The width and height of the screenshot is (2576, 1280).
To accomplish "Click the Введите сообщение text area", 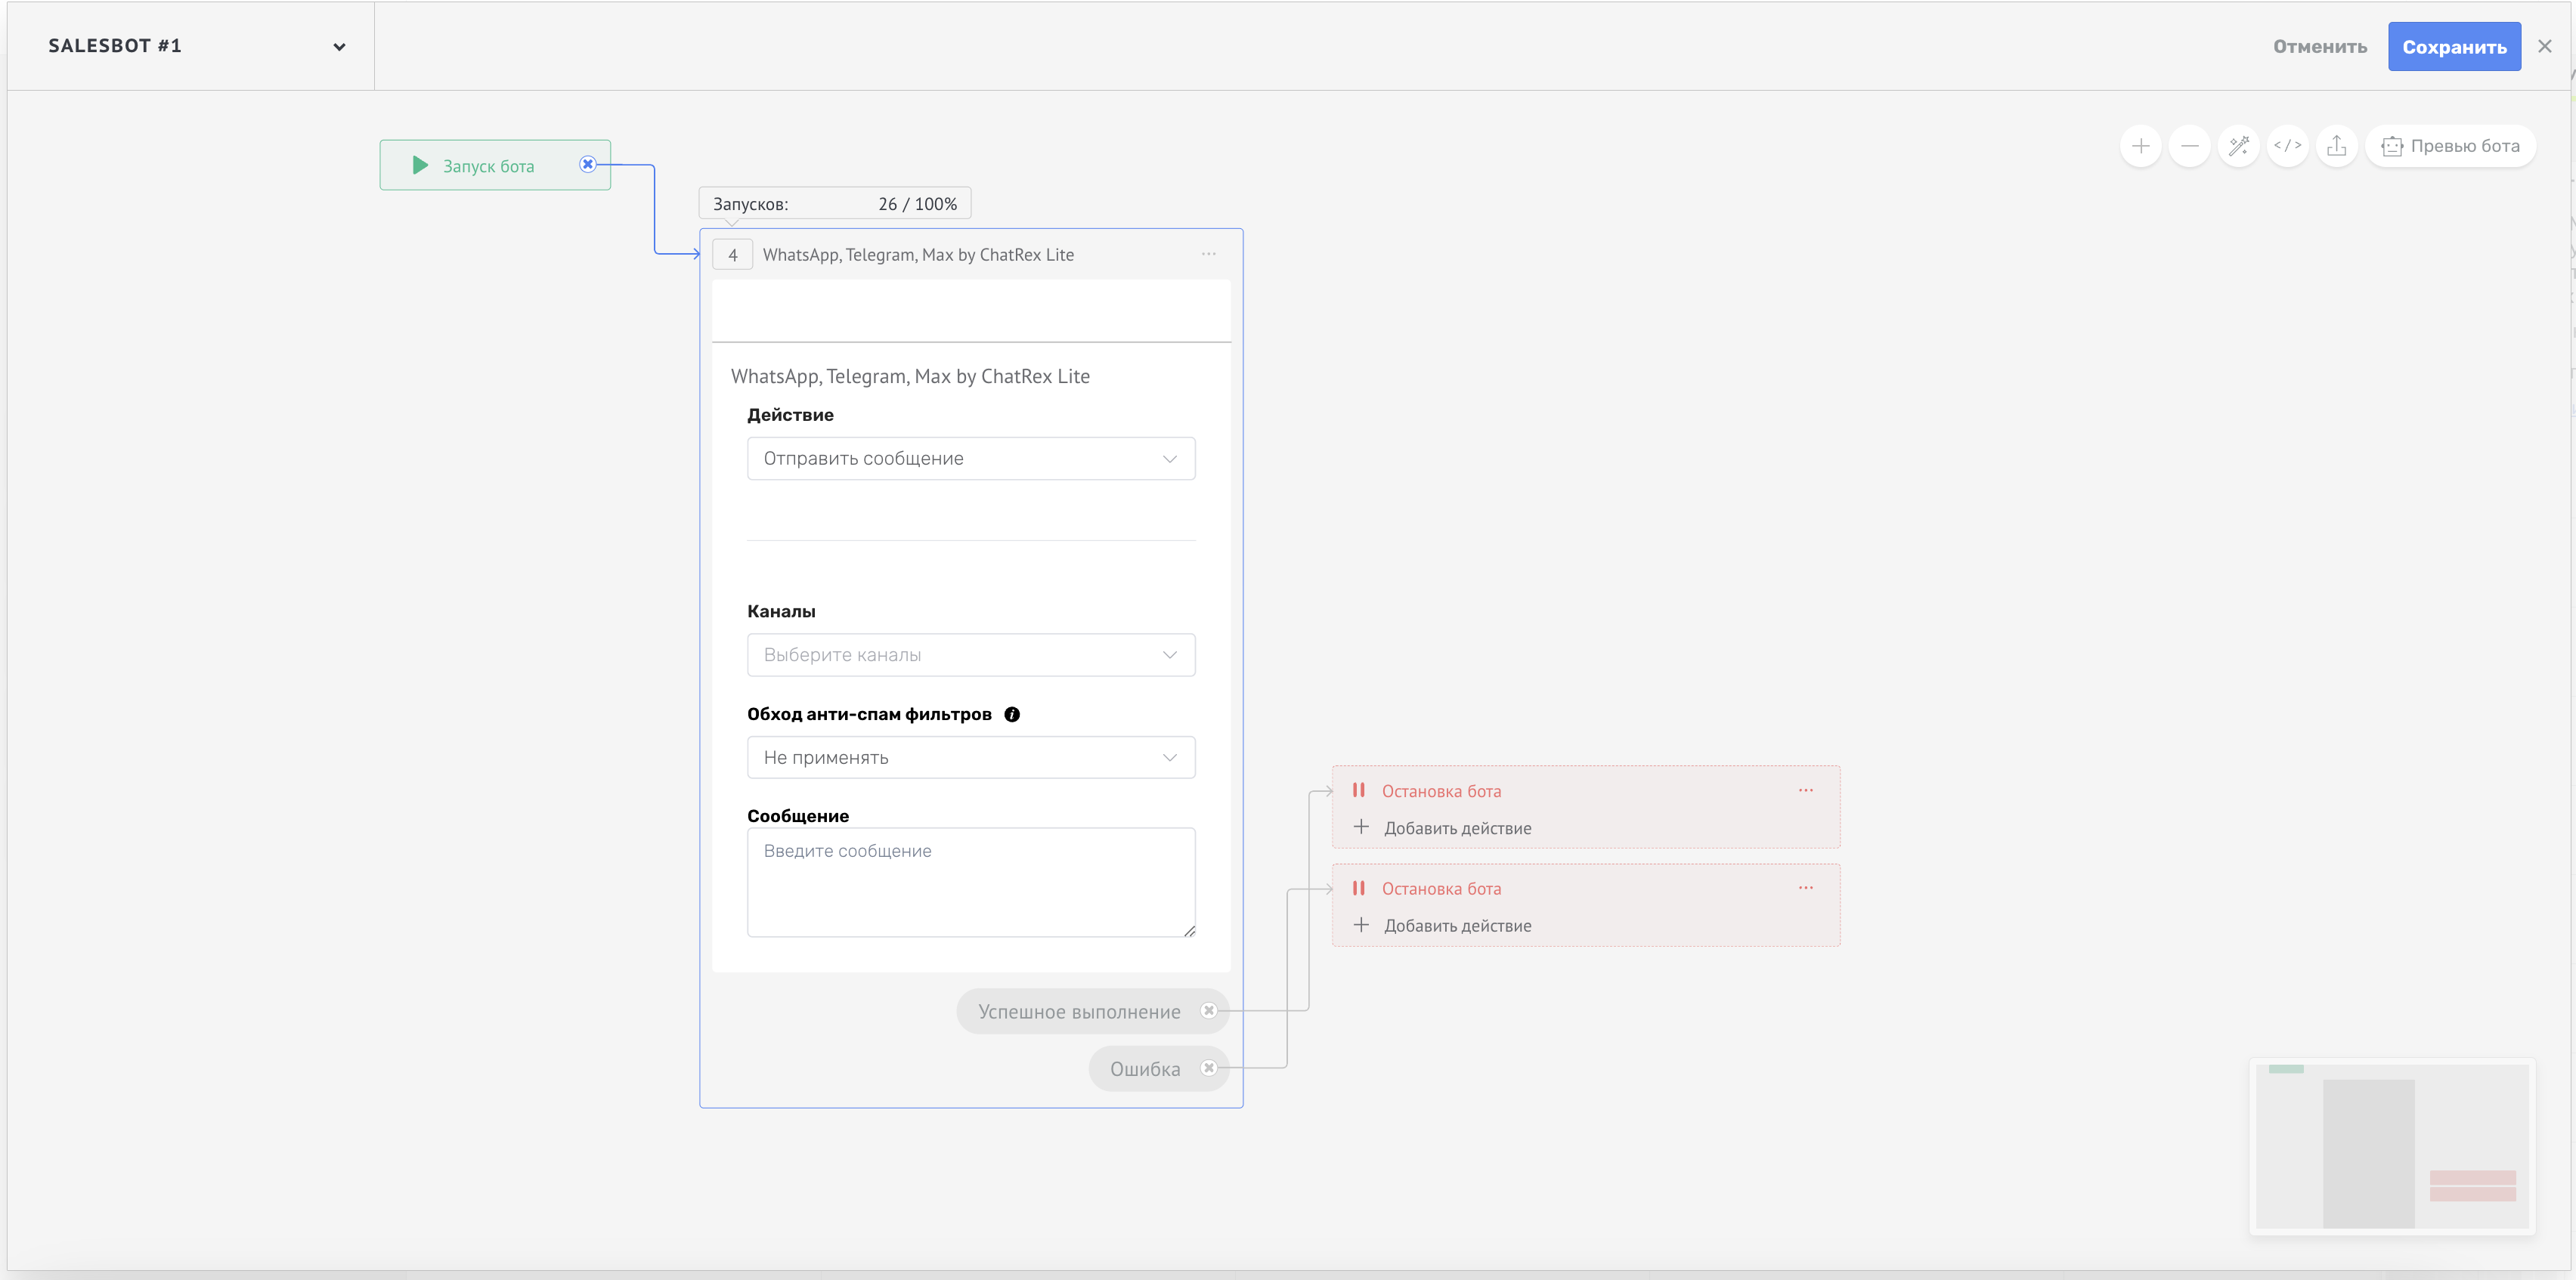I will 971,882.
